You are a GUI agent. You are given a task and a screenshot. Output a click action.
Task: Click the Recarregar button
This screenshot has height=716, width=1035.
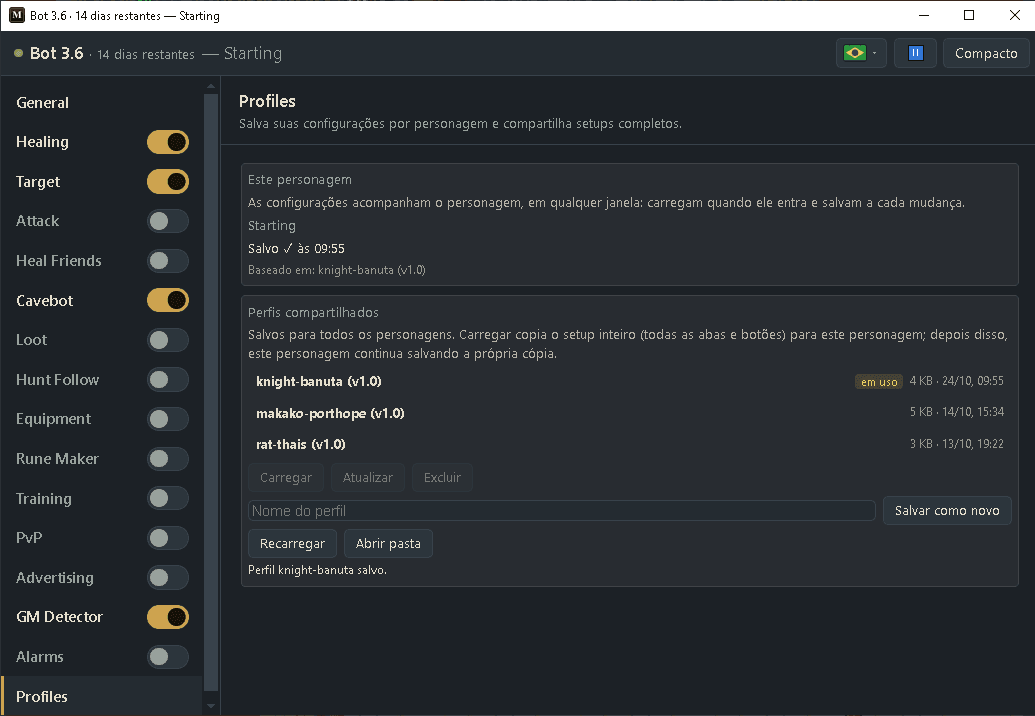click(x=292, y=544)
